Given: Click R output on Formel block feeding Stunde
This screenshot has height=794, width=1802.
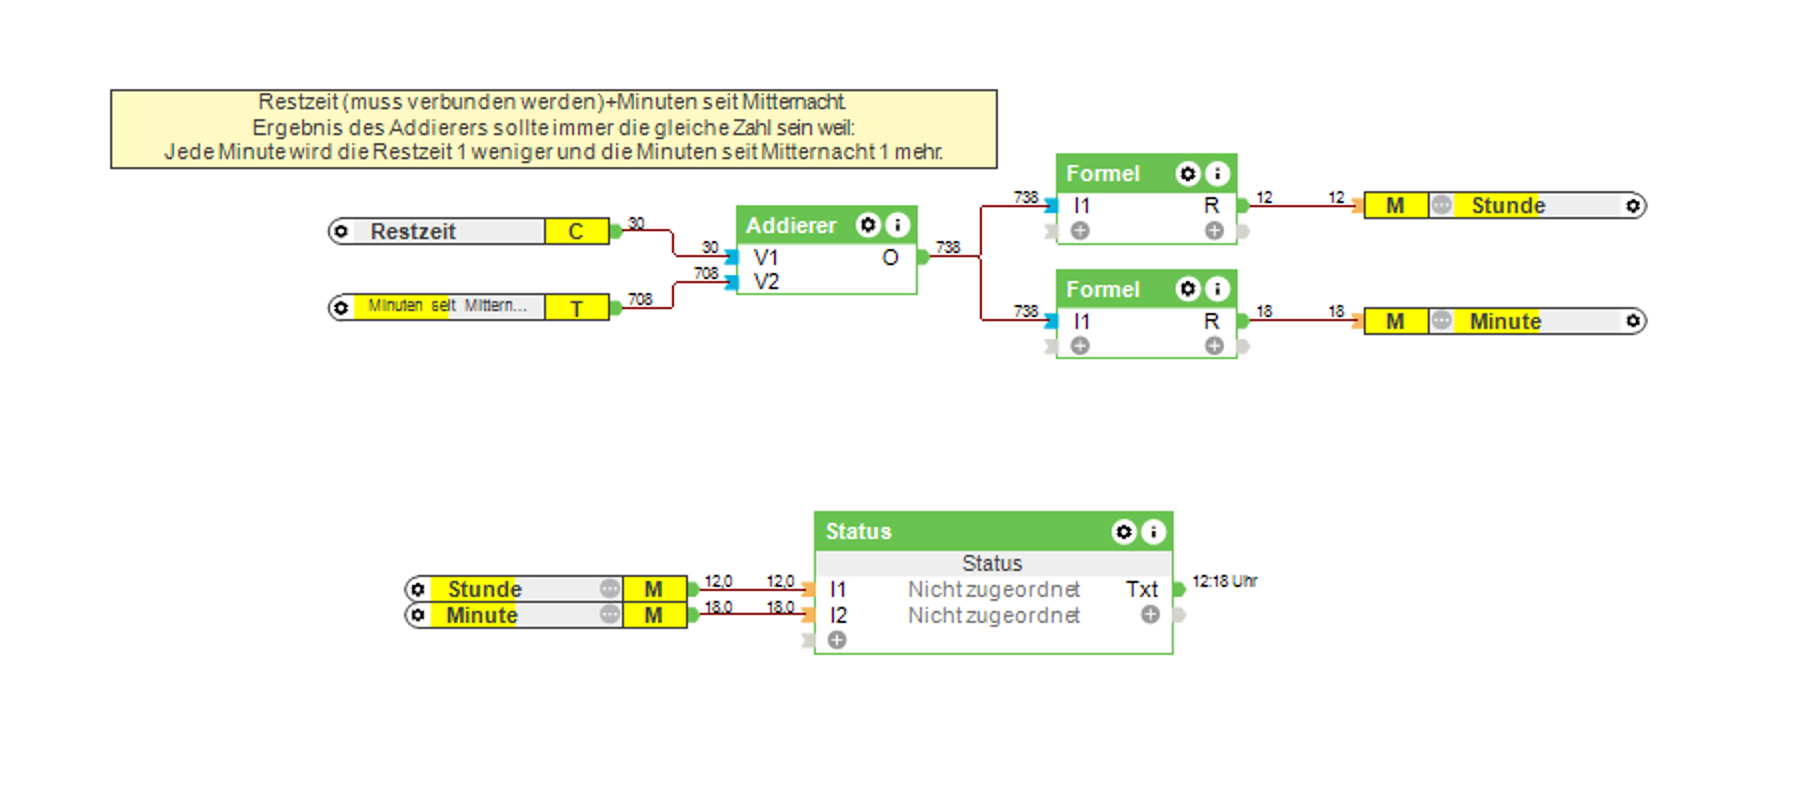Looking at the screenshot, I should coord(1211,205).
